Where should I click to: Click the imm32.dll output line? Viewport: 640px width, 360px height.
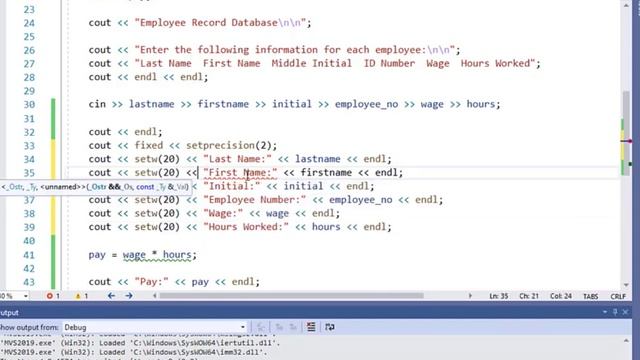134,352
